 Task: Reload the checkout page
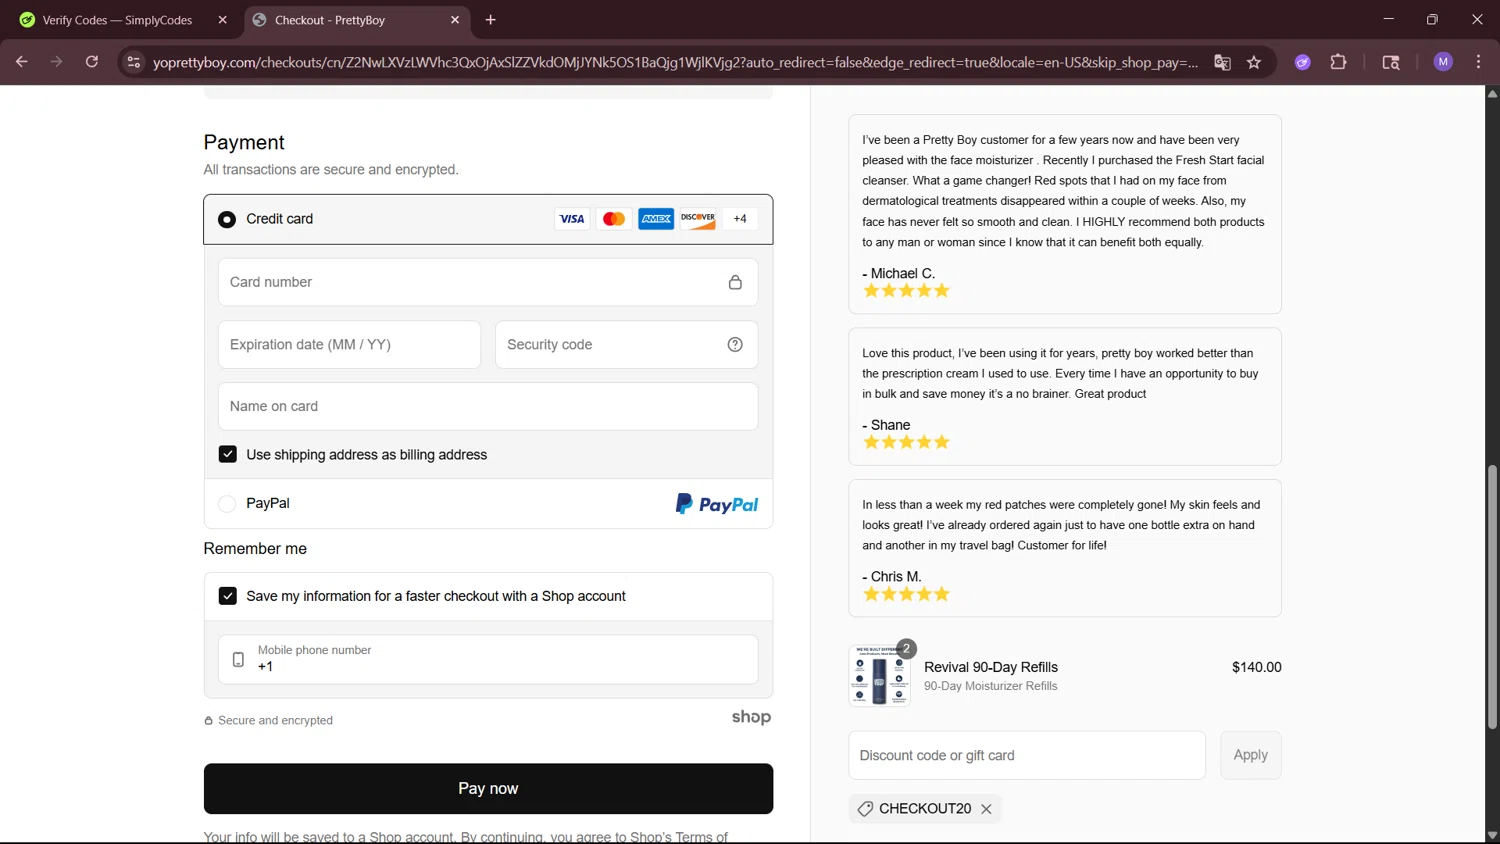point(92,62)
